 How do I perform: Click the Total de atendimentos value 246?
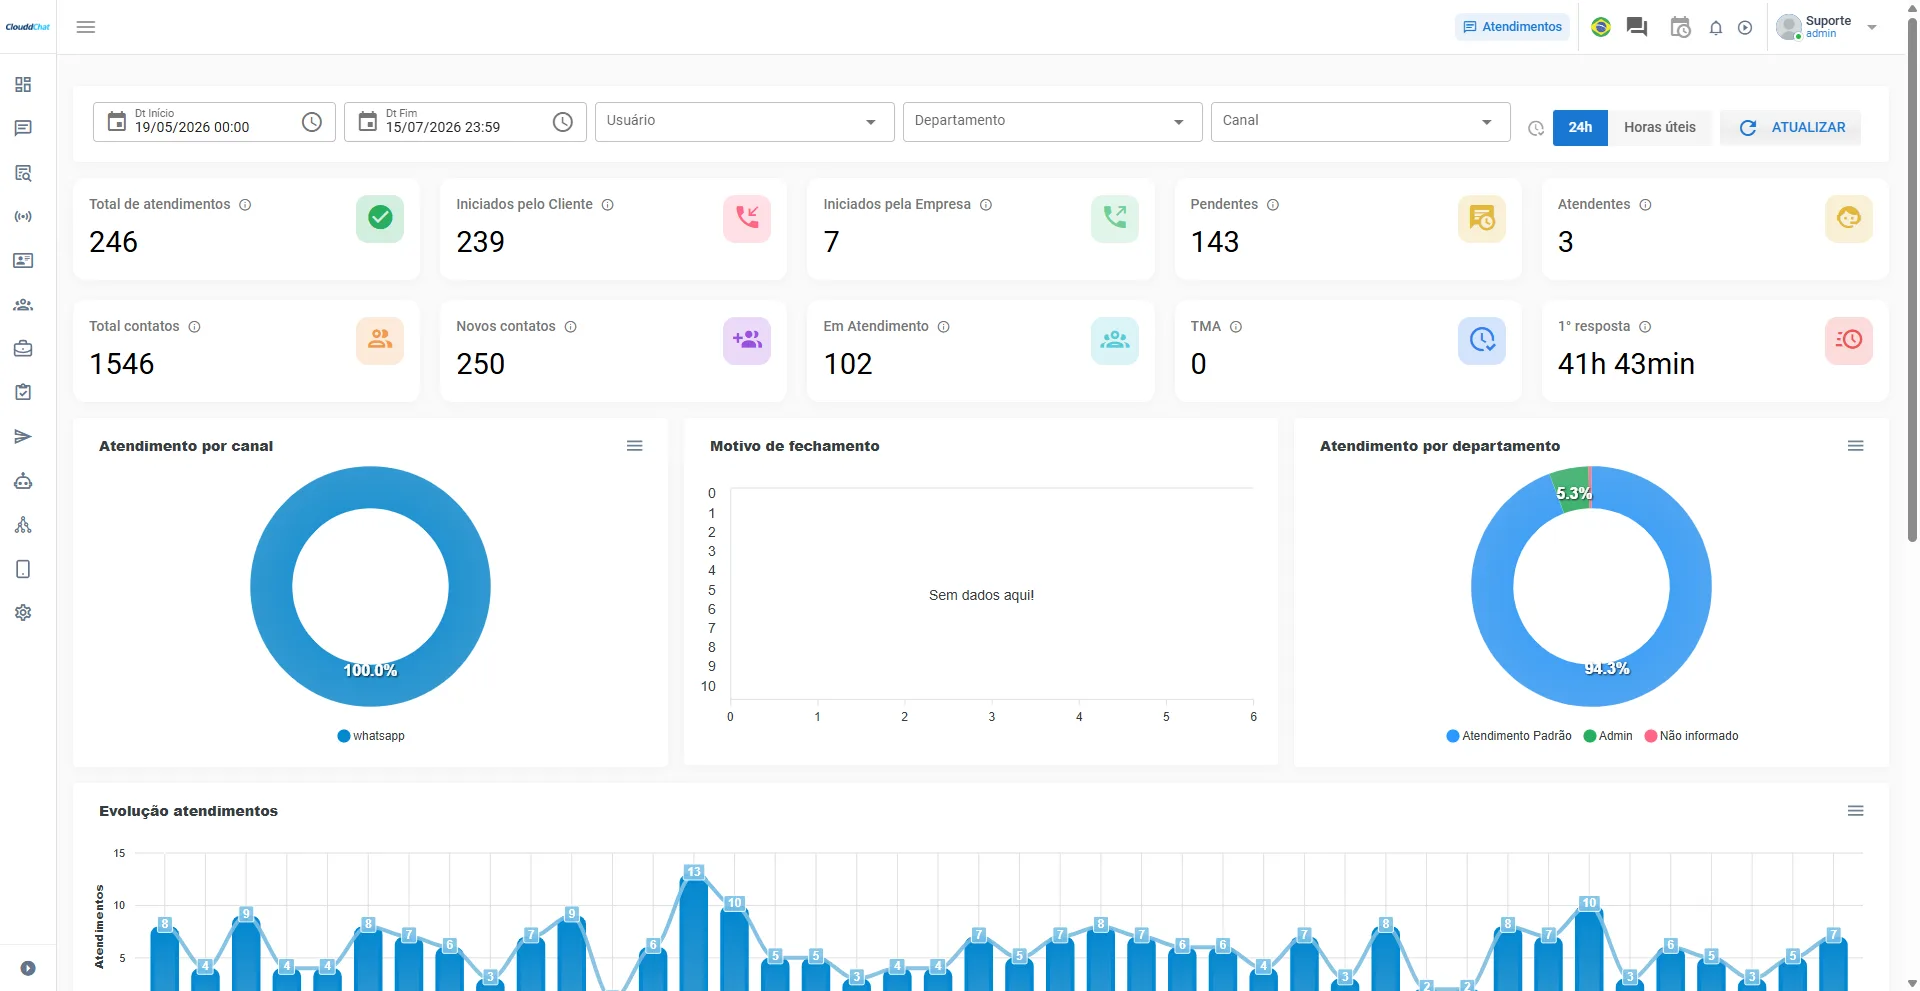click(x=113, y=242)
